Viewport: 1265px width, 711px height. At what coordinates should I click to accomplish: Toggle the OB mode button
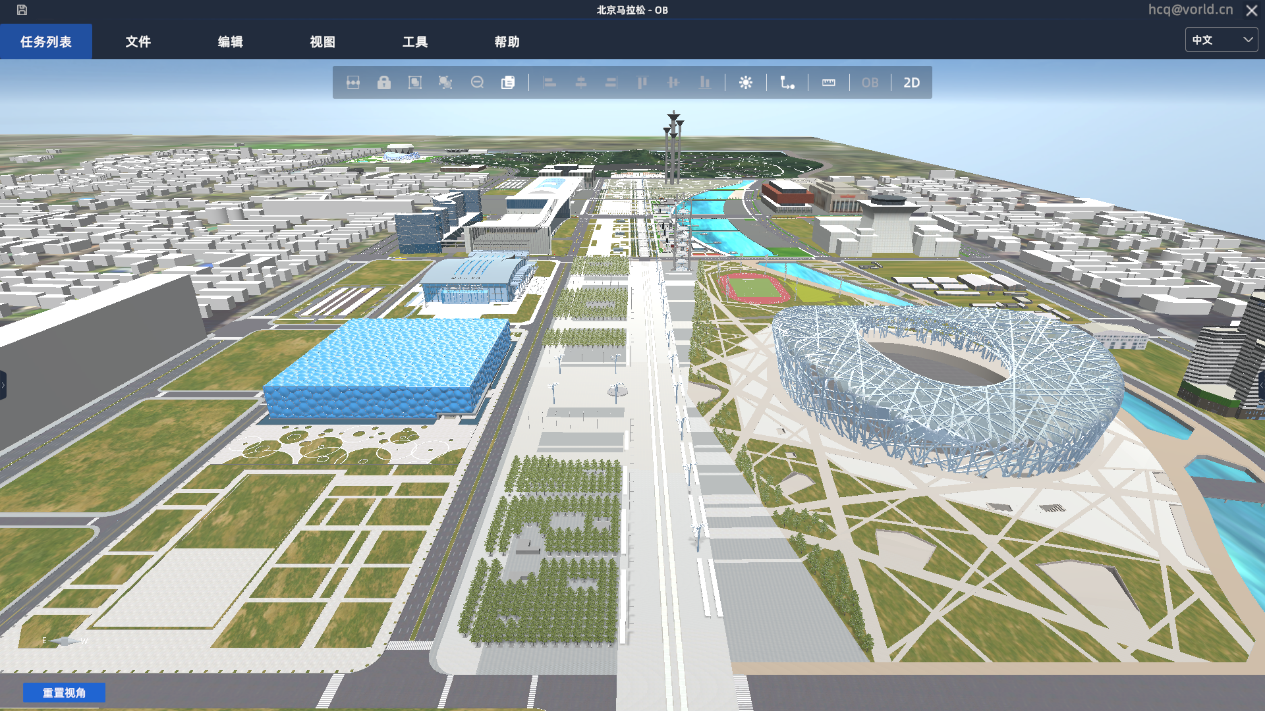click(870, 83)
